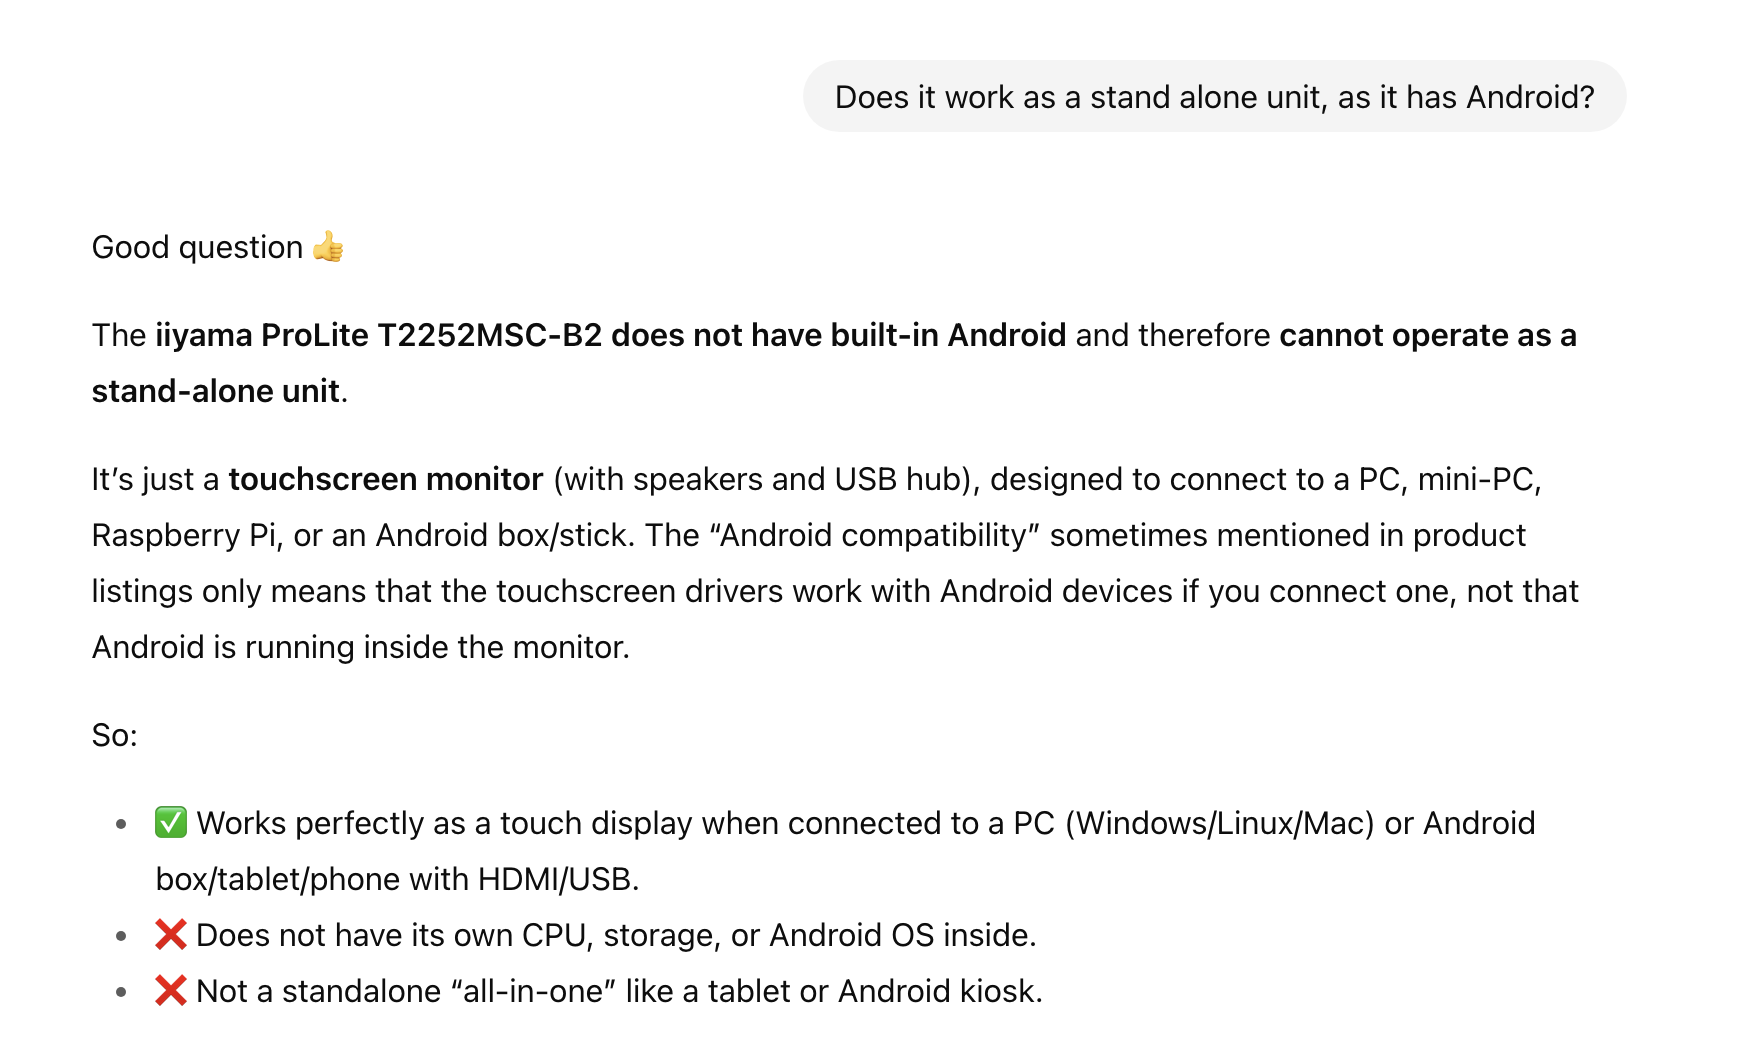Image resolution: width=1760 pixels, height=1038 pixels.
Task: Click the bullet about CPU, storage, Android OS
Action: point(596,935)
